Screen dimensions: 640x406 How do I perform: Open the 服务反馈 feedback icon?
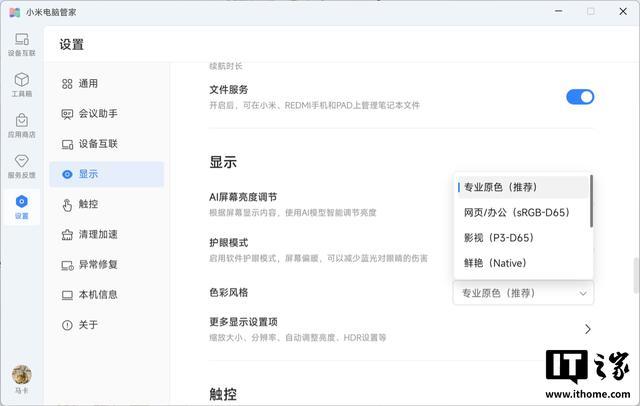tap(22, 166)
